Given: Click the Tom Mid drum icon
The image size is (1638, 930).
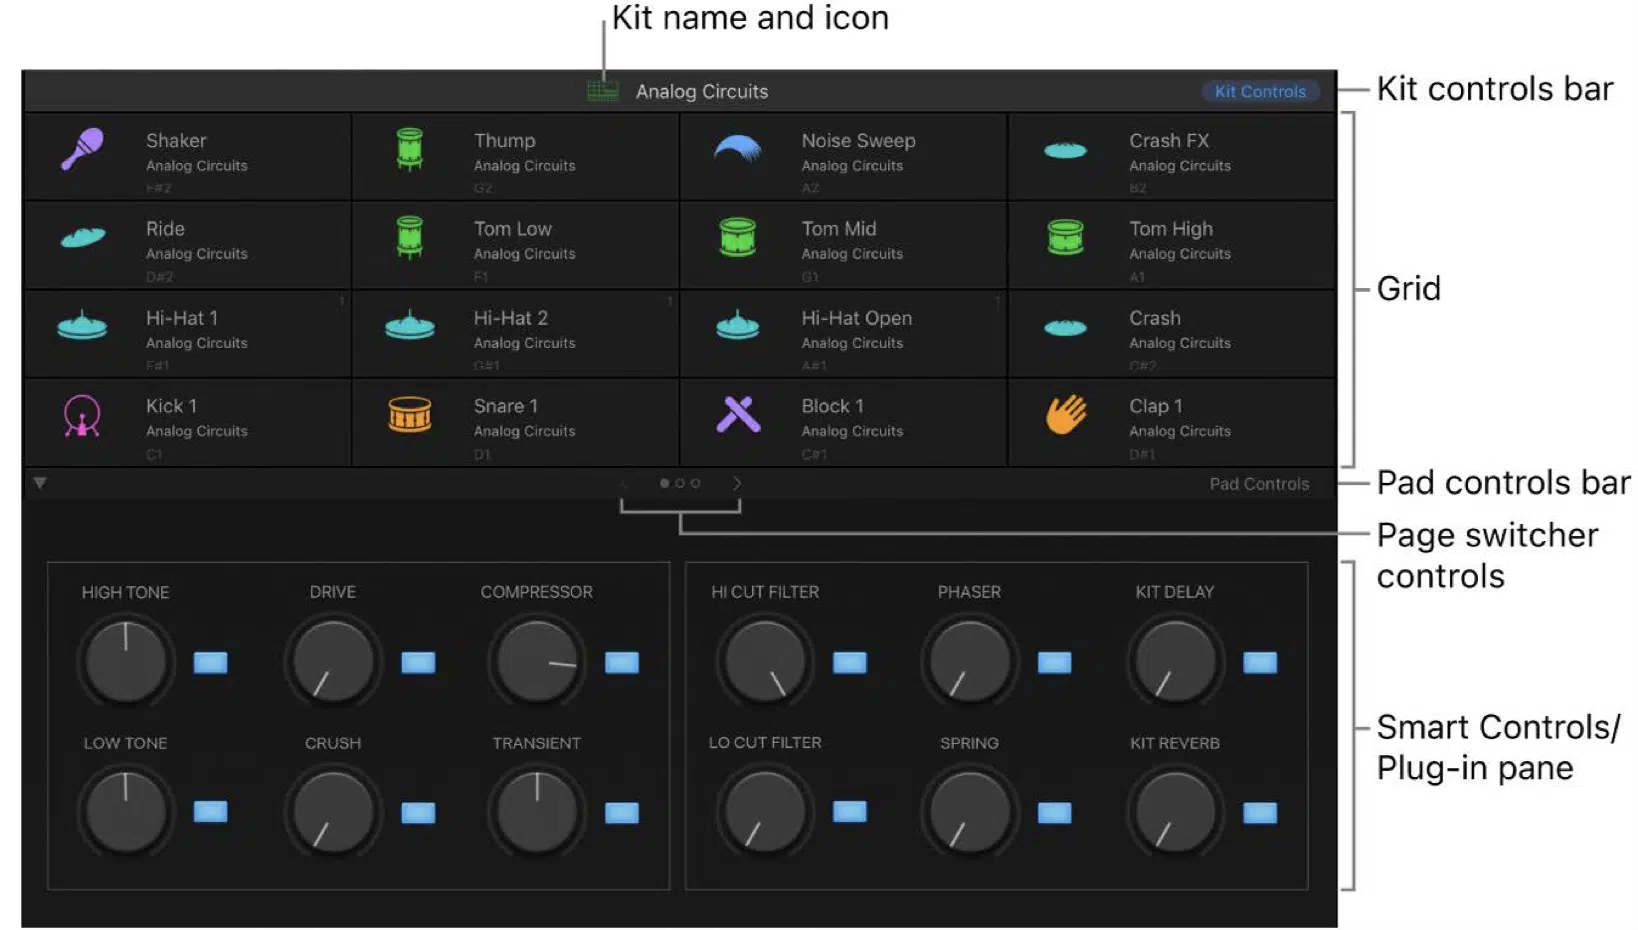Looking at the screenshot, I should pos(738,237).
